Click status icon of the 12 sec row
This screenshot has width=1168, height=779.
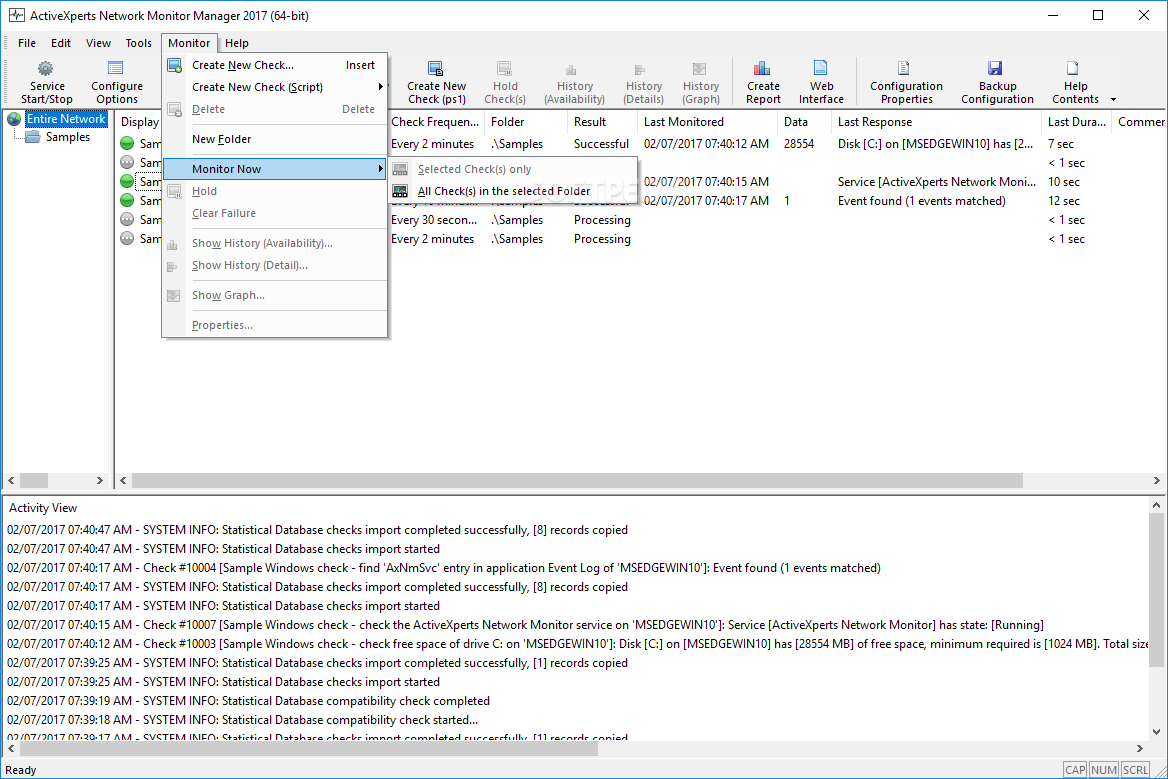point(127,200)
